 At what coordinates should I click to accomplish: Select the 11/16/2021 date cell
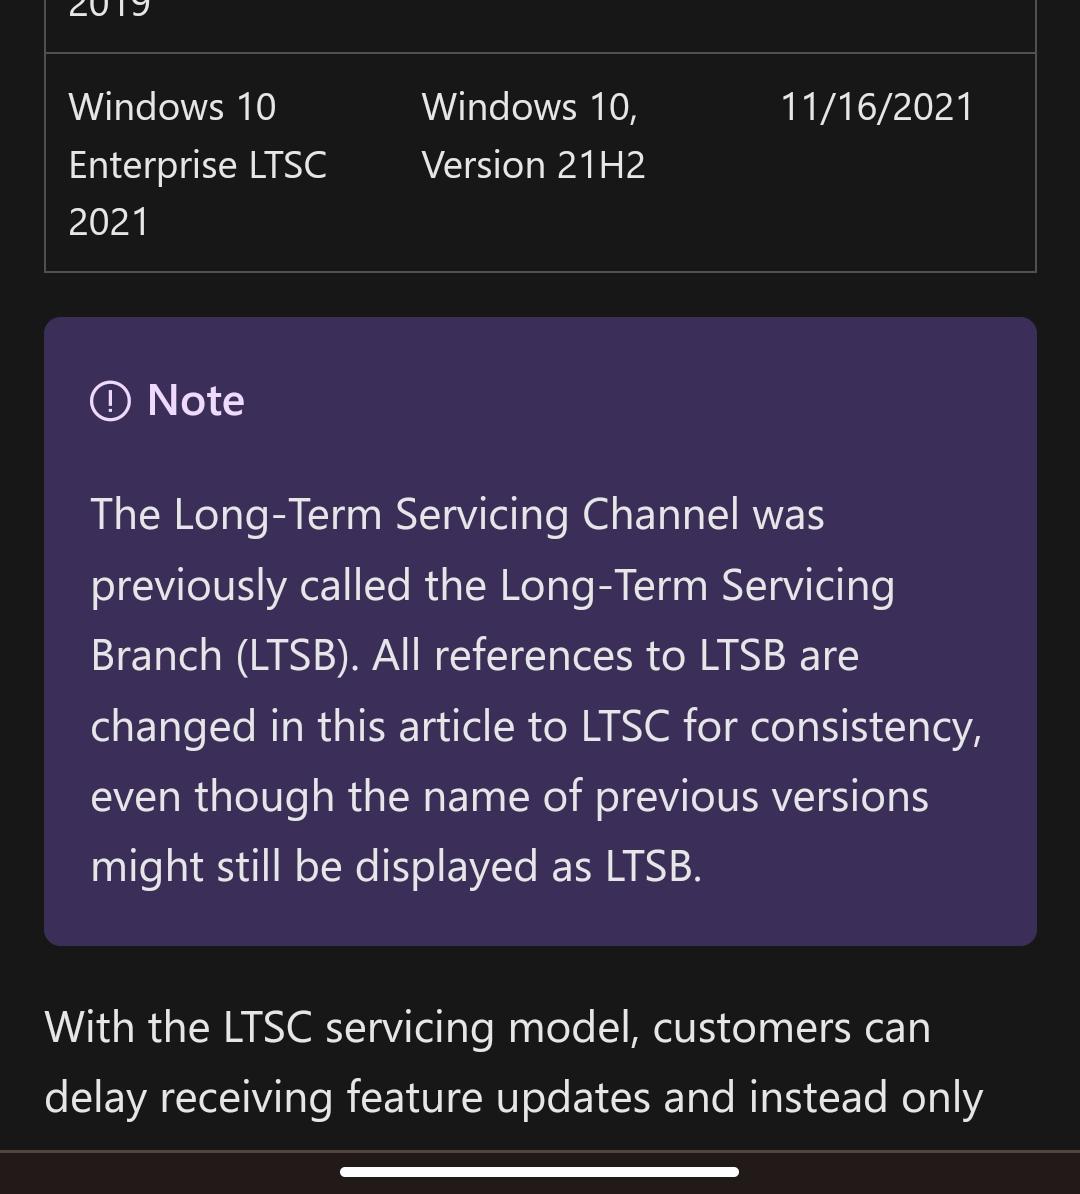[876, 107]
